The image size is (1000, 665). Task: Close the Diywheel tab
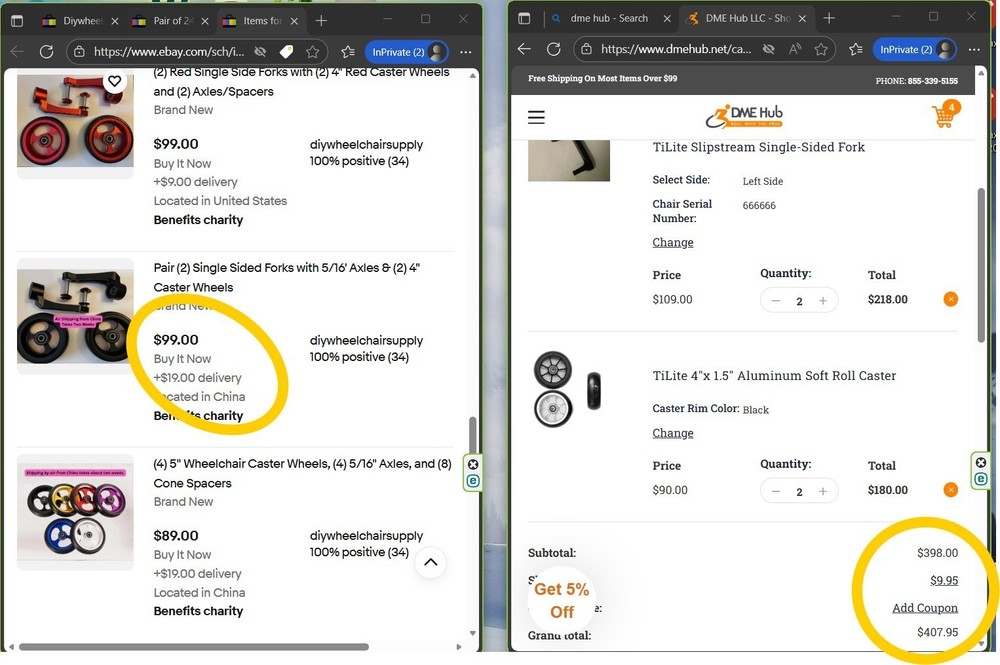pyautogui.click(x=115, y=21)
